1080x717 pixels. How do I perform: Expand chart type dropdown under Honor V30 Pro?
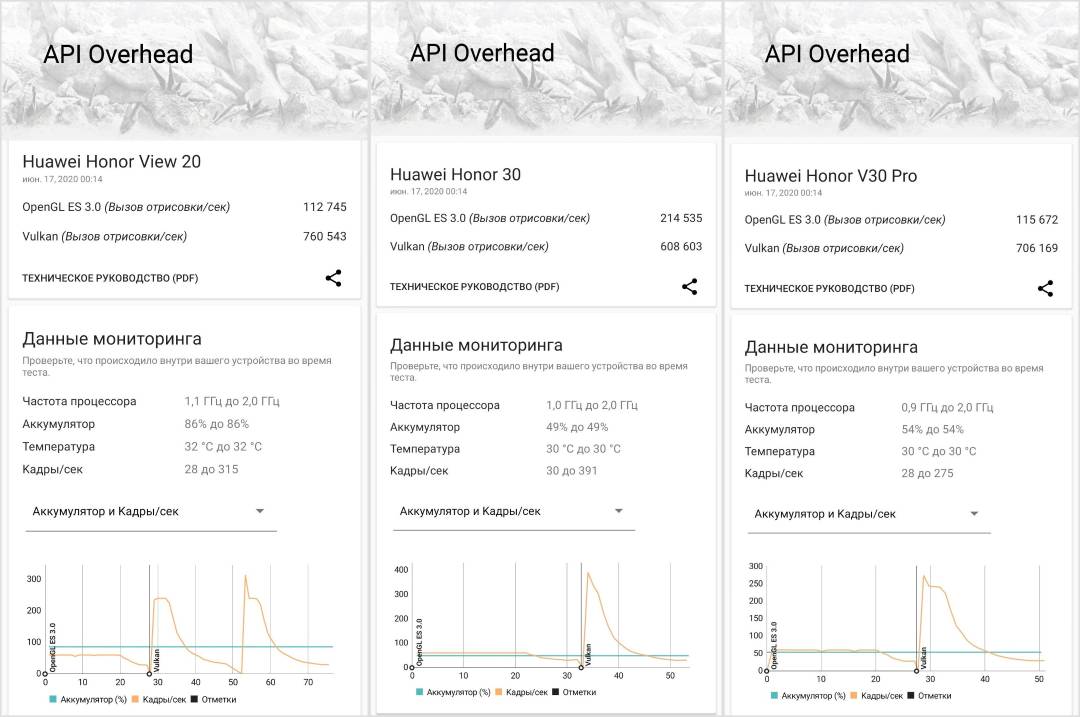tap(867, 514)
